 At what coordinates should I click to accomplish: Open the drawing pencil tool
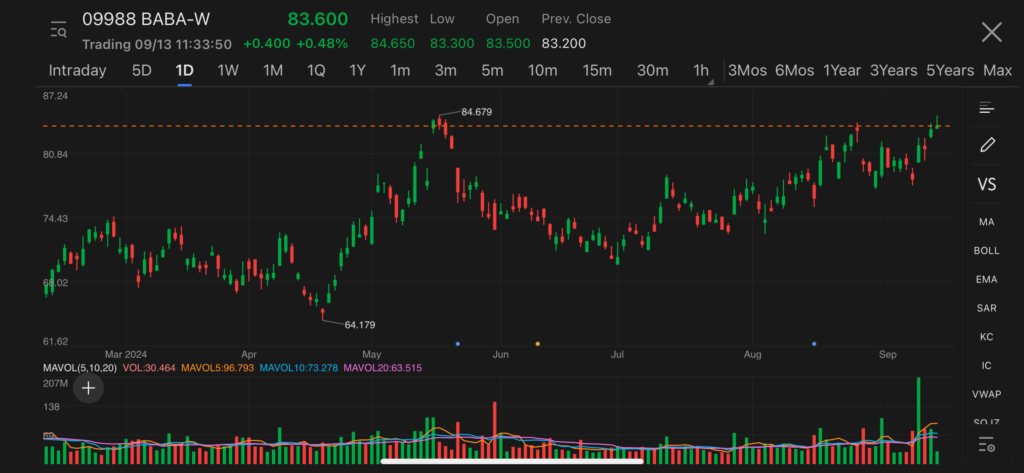pyautogui.click(x=987, y=145)
